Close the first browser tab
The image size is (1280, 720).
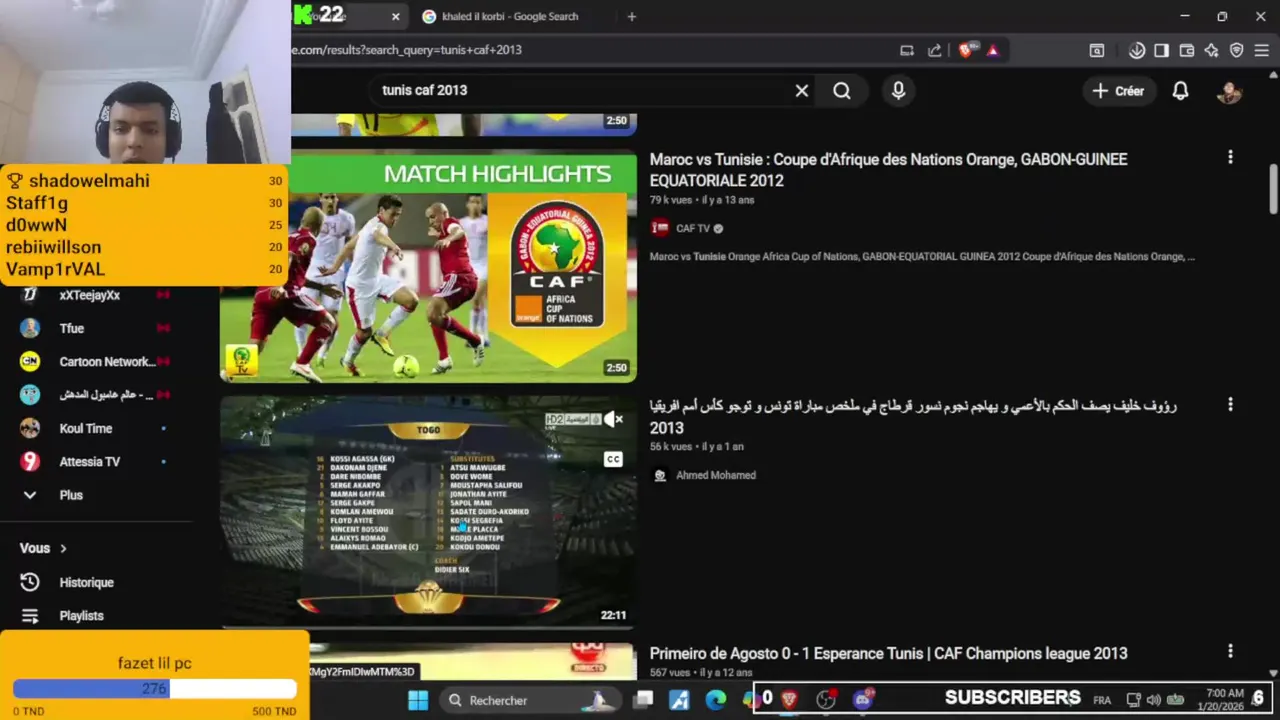pos(396,16)
